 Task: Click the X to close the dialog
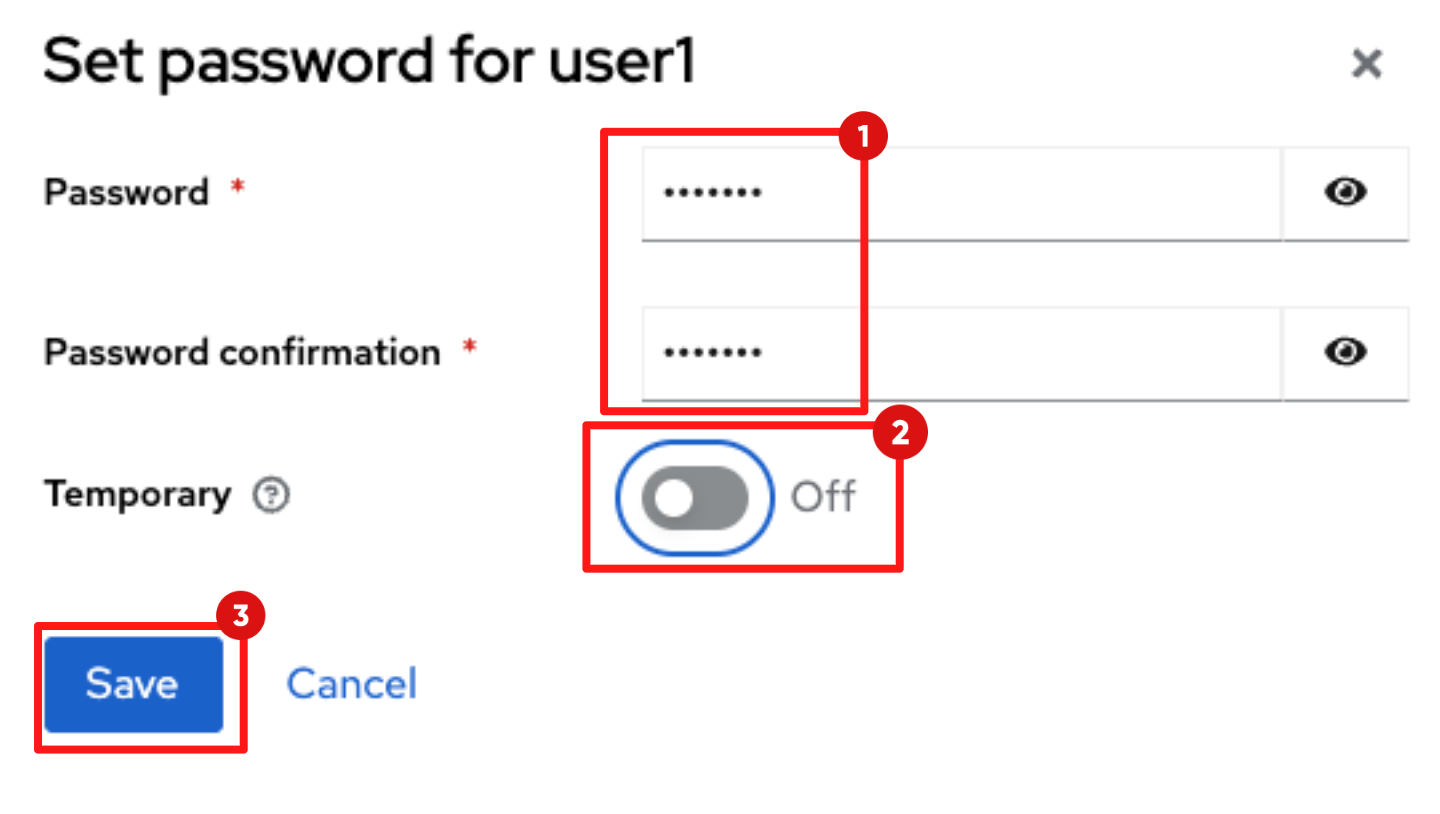coord(1366,63)
